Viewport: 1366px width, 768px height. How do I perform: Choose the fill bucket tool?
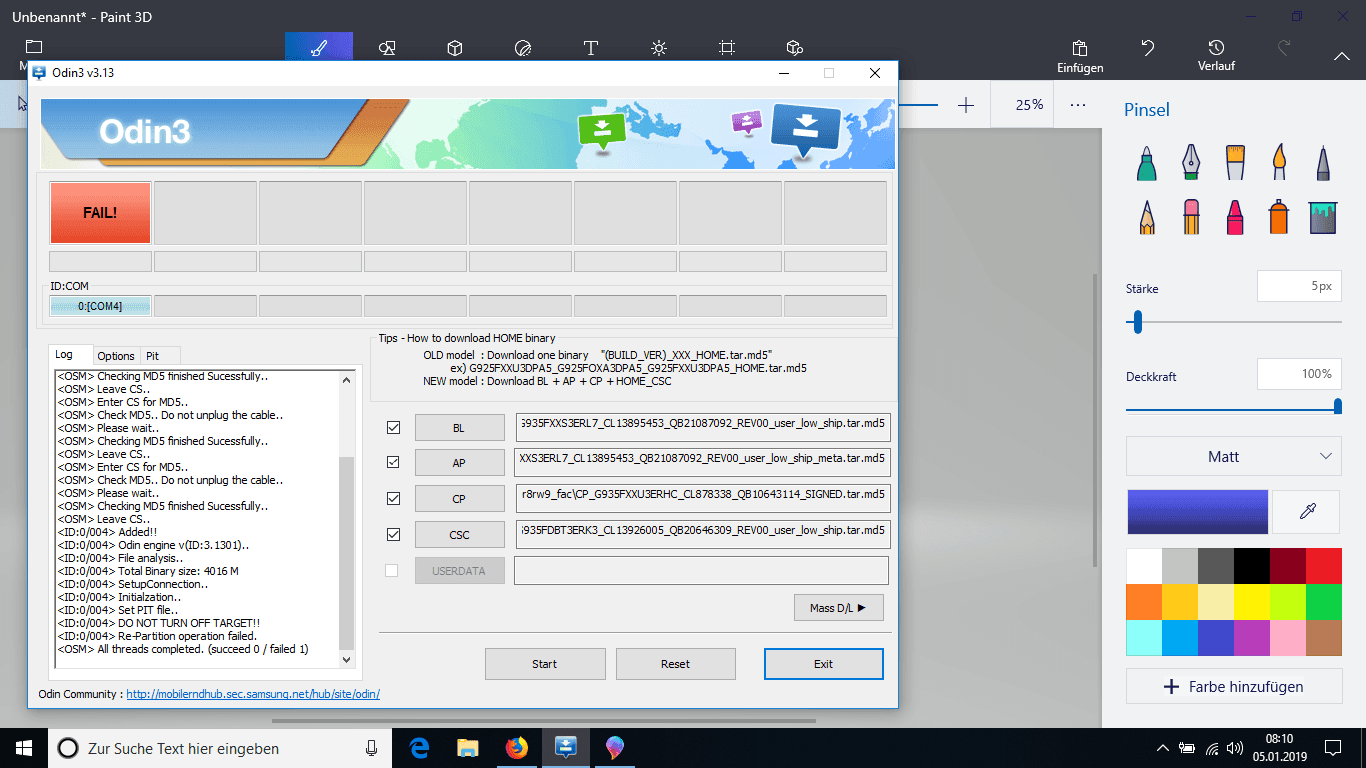(x=1323, y=216)
